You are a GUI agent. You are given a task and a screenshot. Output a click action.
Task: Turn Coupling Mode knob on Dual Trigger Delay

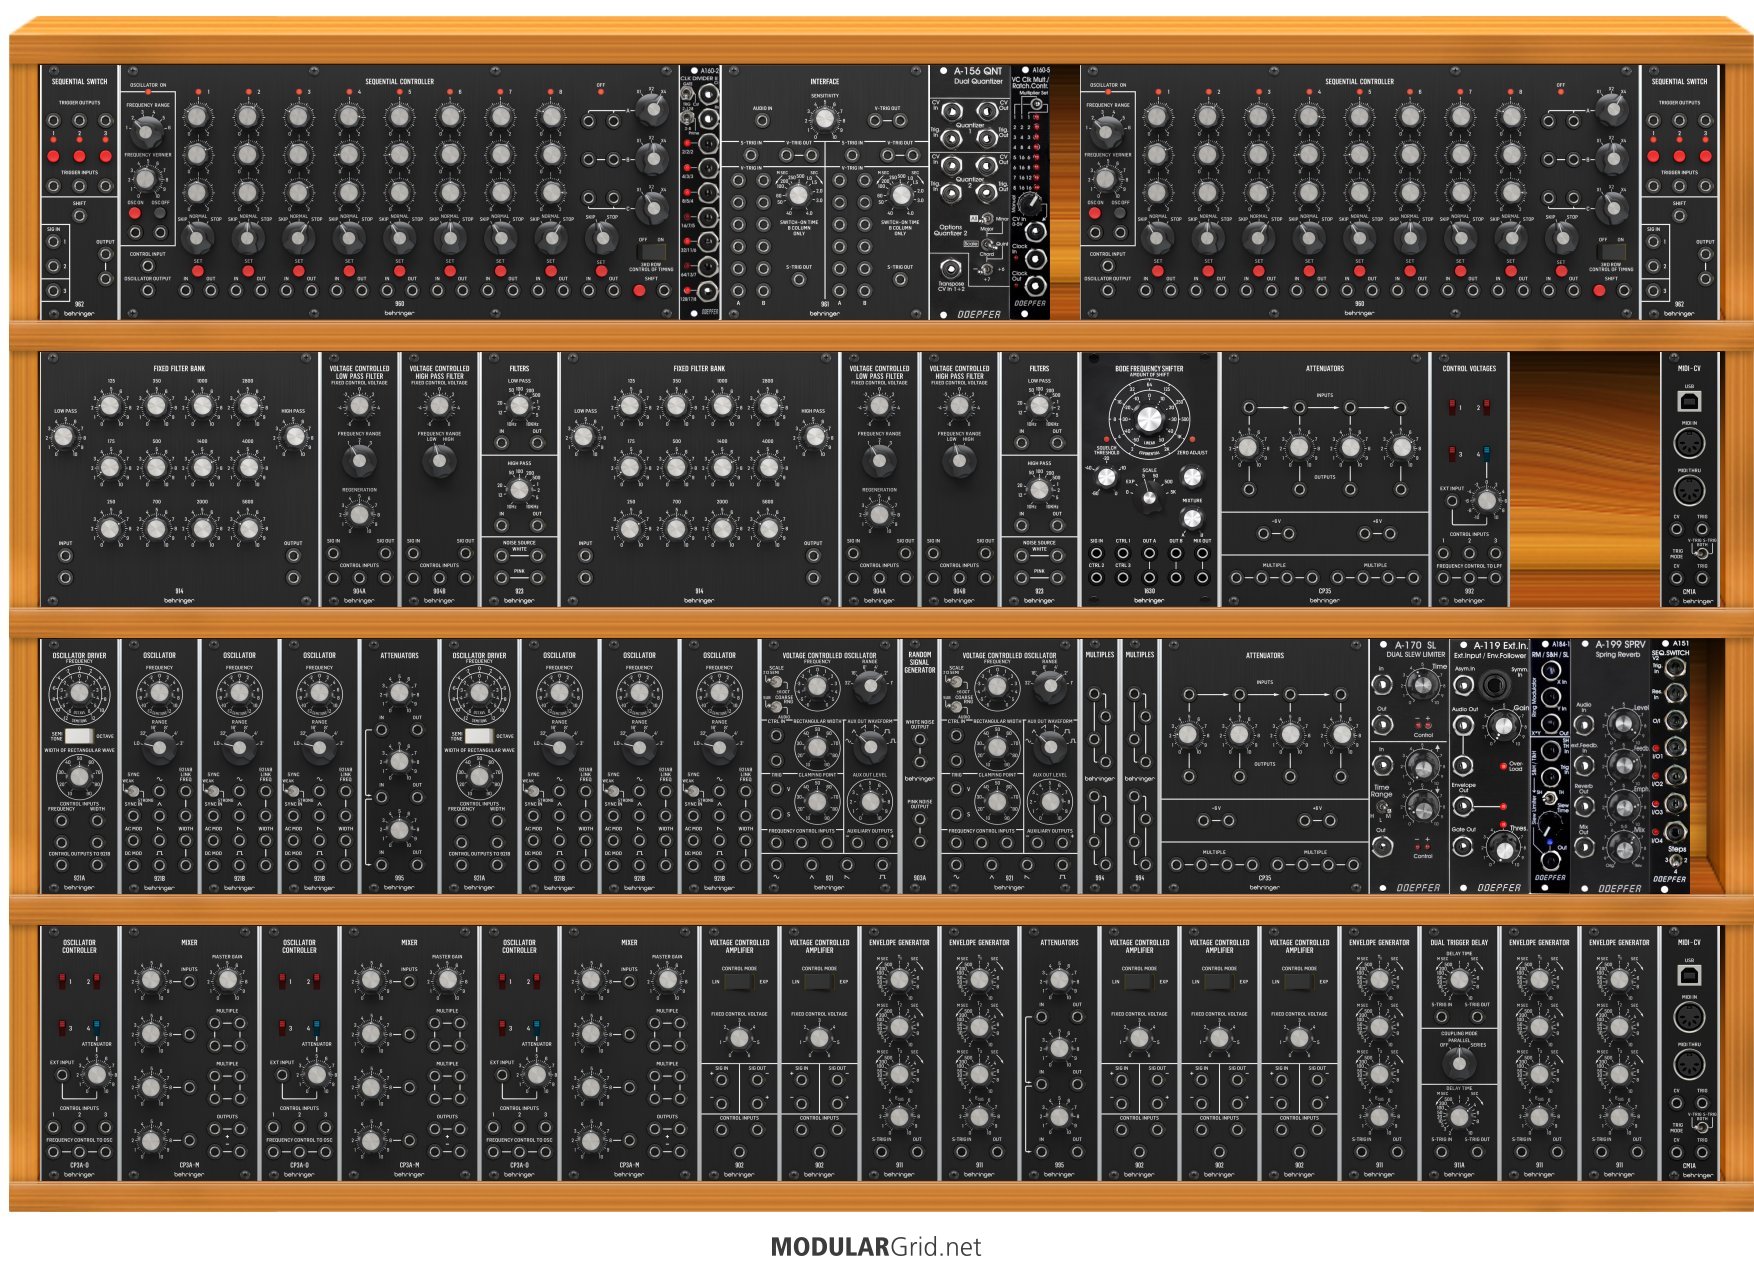pos(1459,1063)
